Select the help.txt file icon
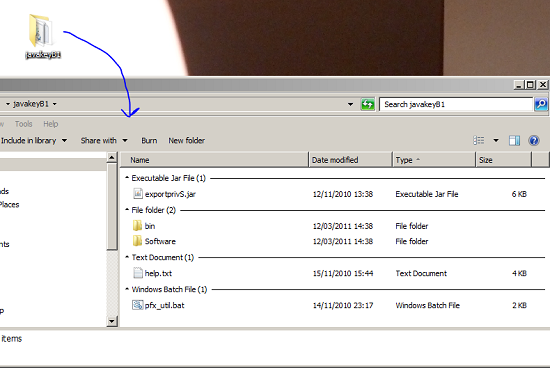Viewport: 550px width, 368px height. (138, 273)
